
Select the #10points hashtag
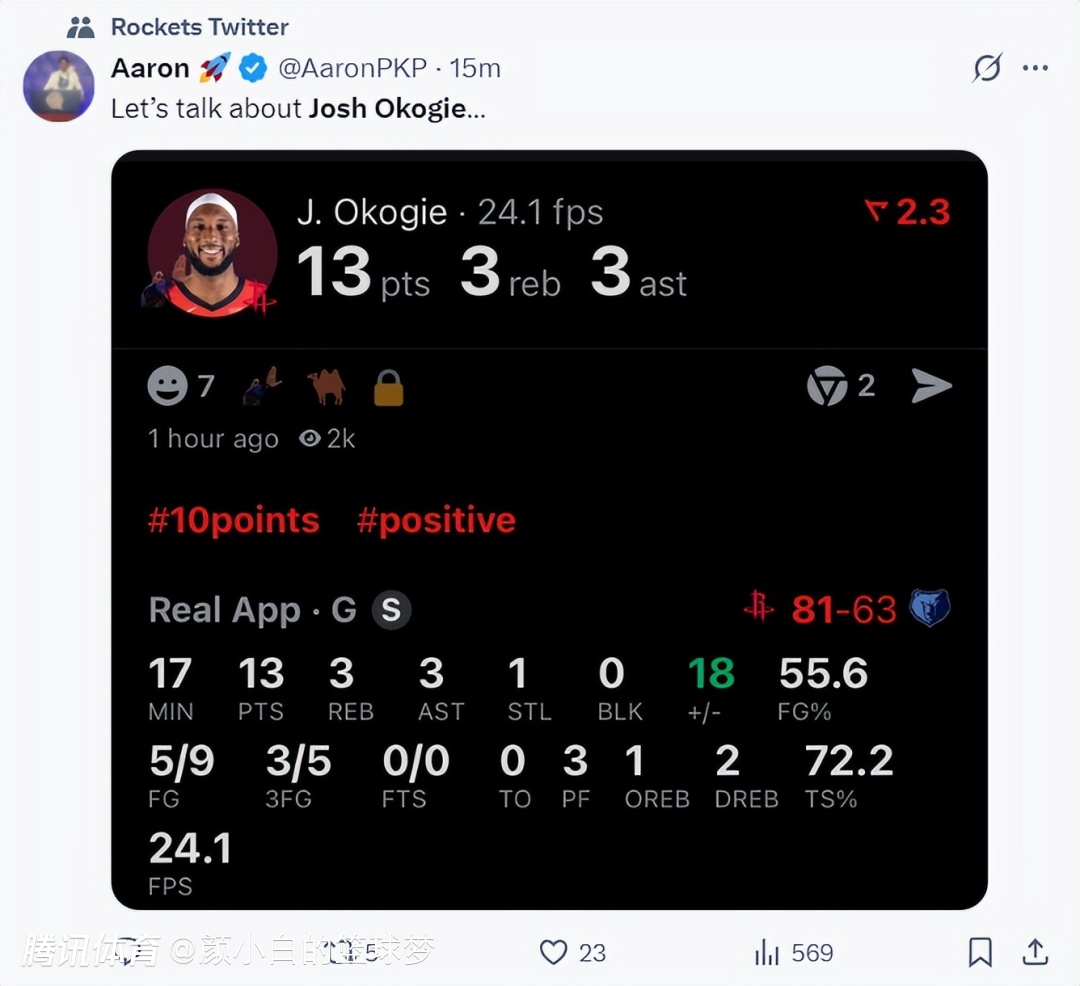[x=234, y=520]
